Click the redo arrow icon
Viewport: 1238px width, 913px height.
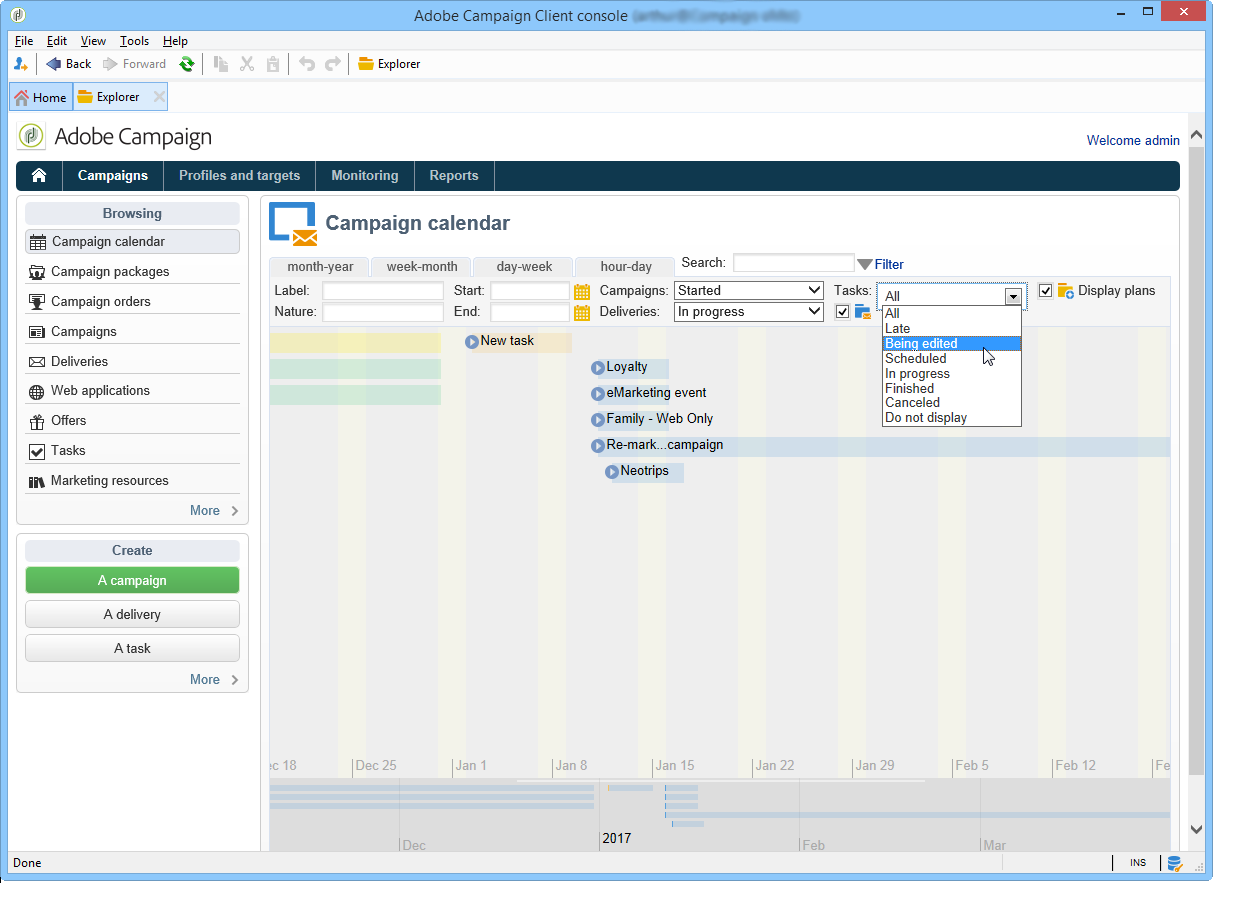coord(333,64)
